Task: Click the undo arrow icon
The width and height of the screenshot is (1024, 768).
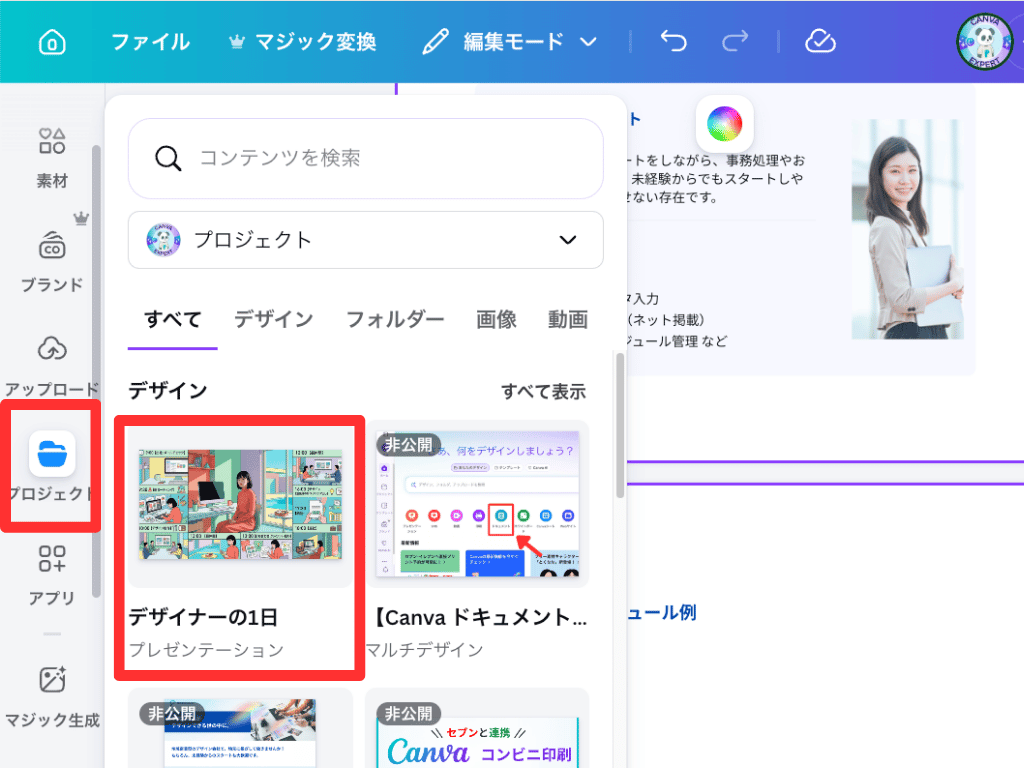Action: 672,41
